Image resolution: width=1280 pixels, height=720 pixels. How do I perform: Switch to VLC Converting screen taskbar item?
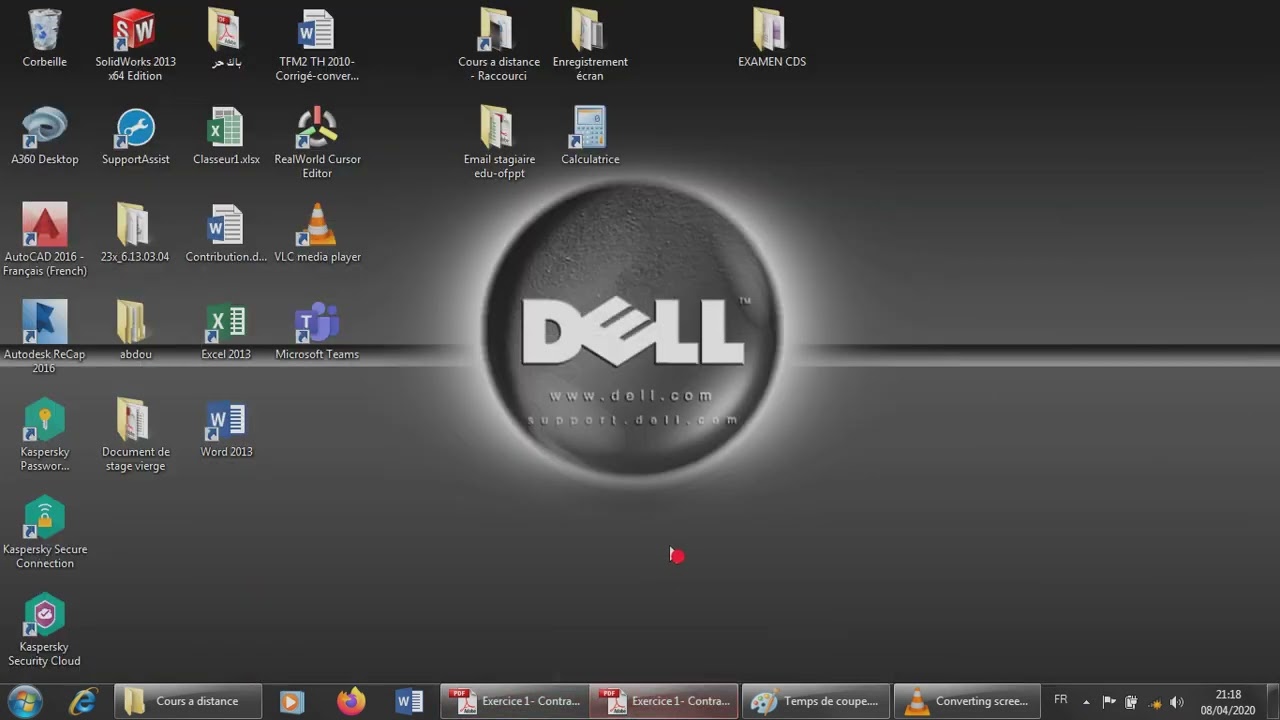point(966,701)
